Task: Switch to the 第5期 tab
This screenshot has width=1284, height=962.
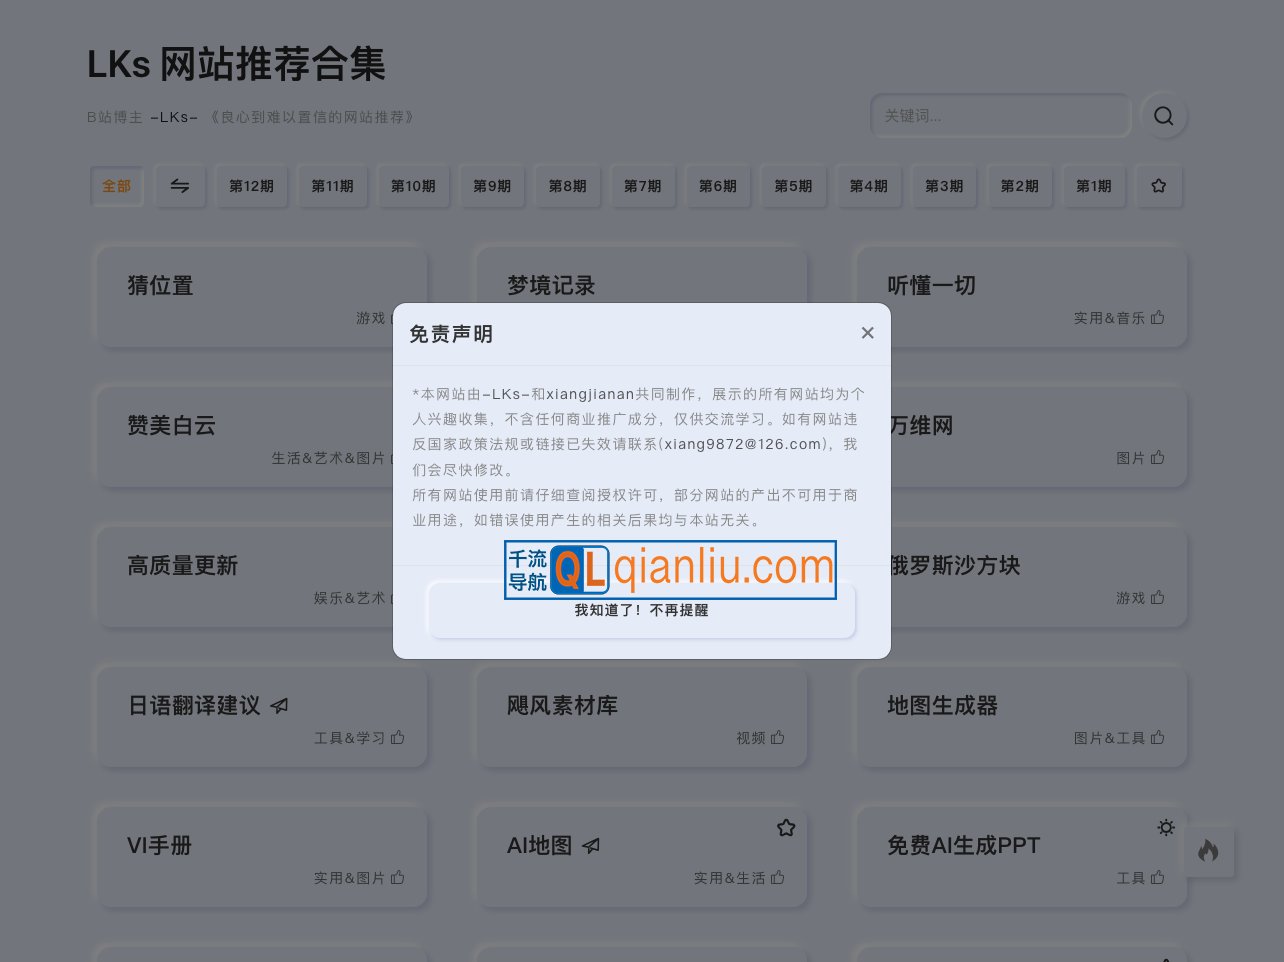Action: pyautogui.click(x=793, y=186)
